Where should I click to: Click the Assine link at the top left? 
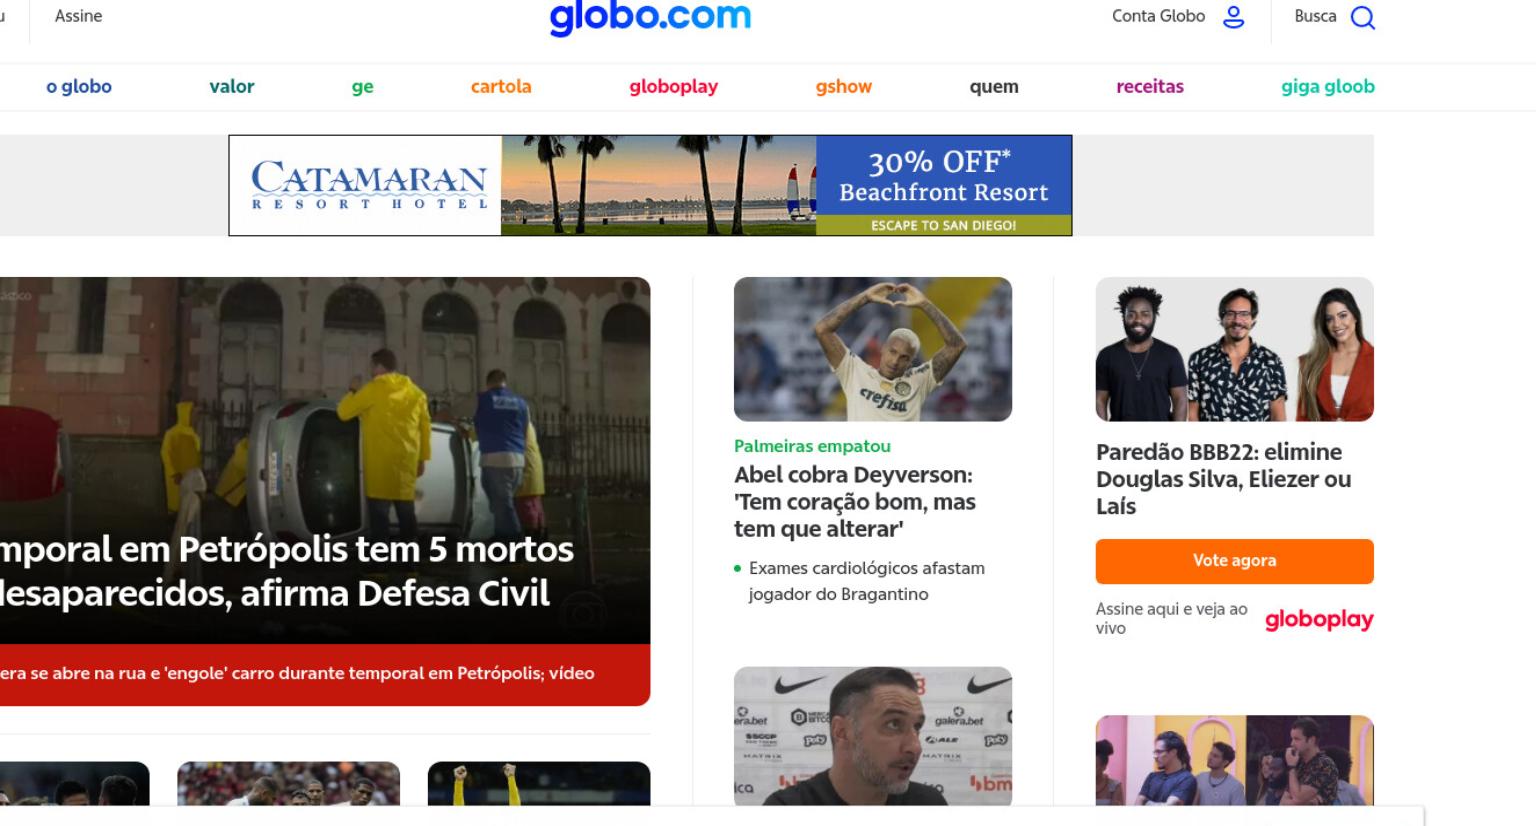point(78,16)
